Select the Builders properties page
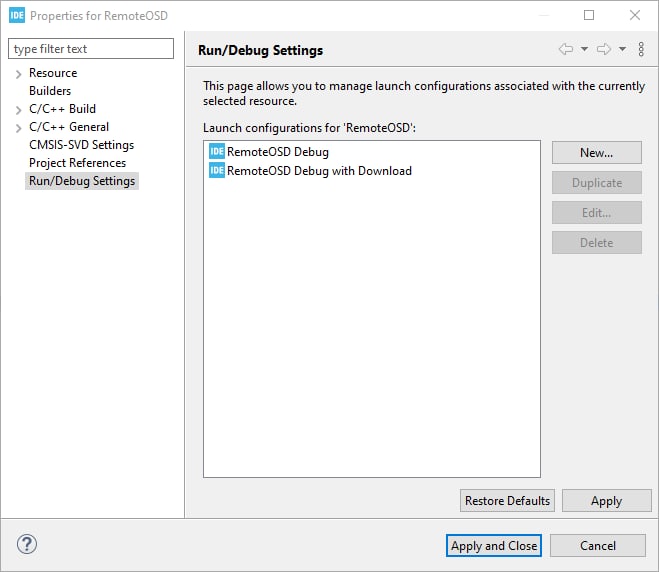The image size is (659, 572). (50, 91)
